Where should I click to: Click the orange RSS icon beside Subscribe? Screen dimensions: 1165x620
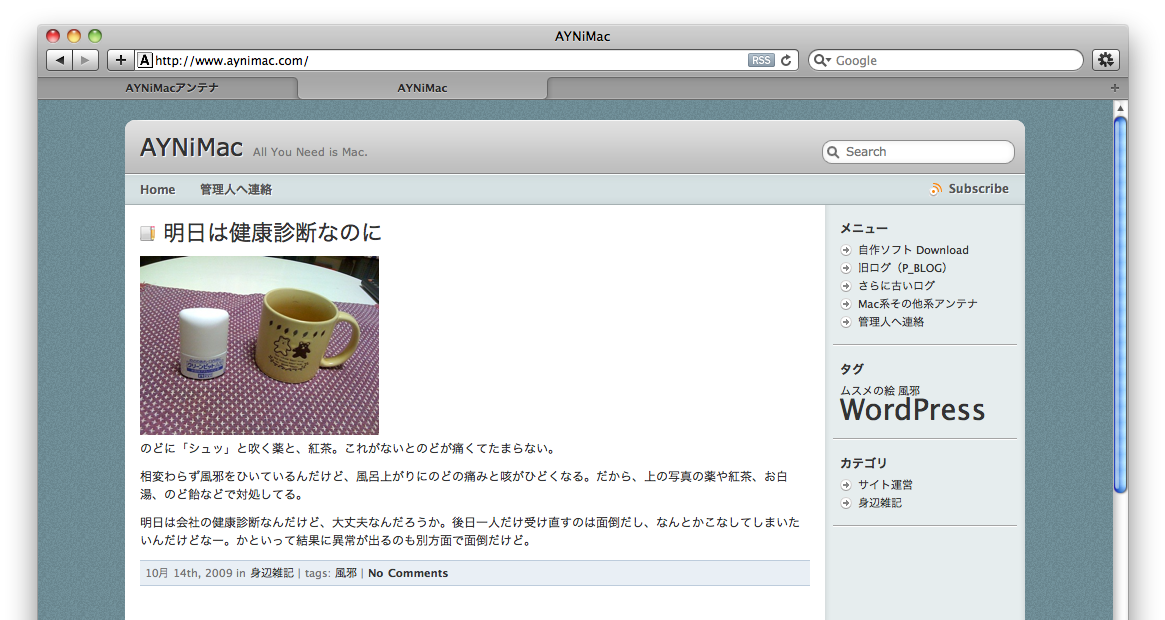[936, 189]
